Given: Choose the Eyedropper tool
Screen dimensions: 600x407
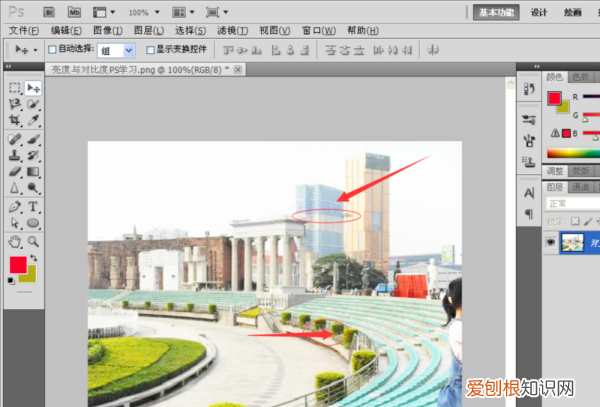Looking at the screenshot, I should [x=33, y=120].
